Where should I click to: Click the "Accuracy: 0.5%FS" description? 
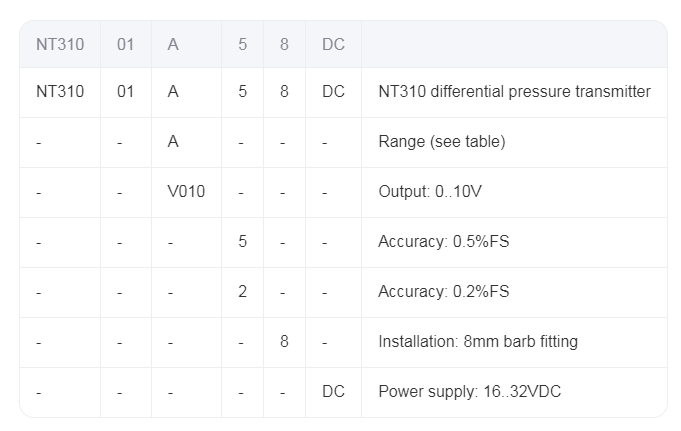443,242
